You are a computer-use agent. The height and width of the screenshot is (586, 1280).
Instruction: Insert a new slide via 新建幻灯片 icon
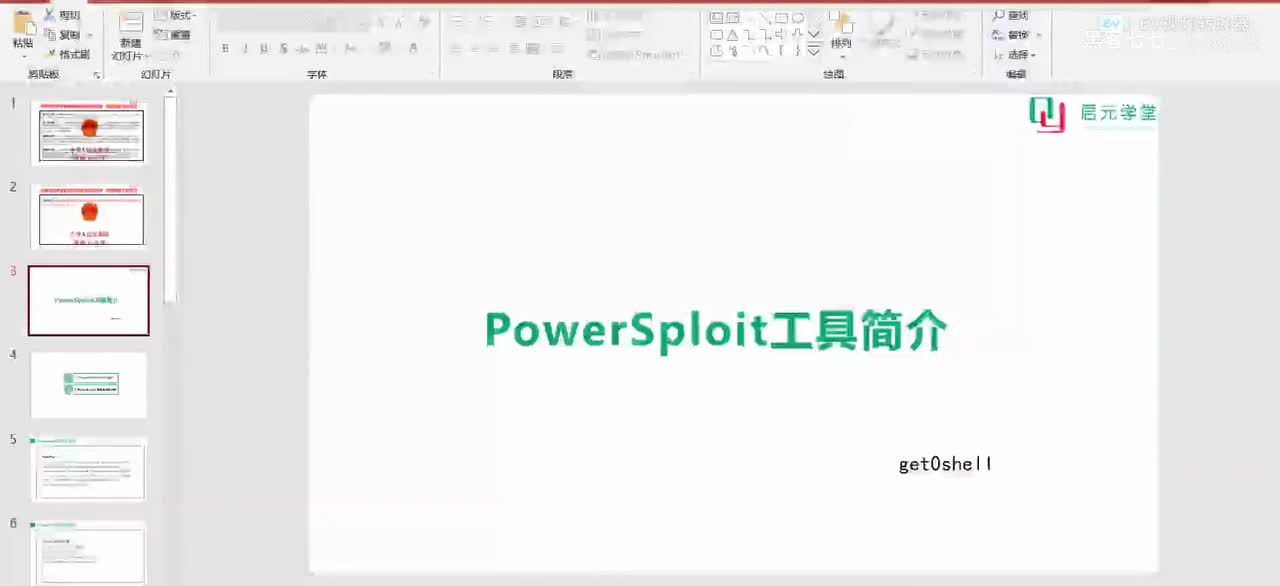coord(130,23)
